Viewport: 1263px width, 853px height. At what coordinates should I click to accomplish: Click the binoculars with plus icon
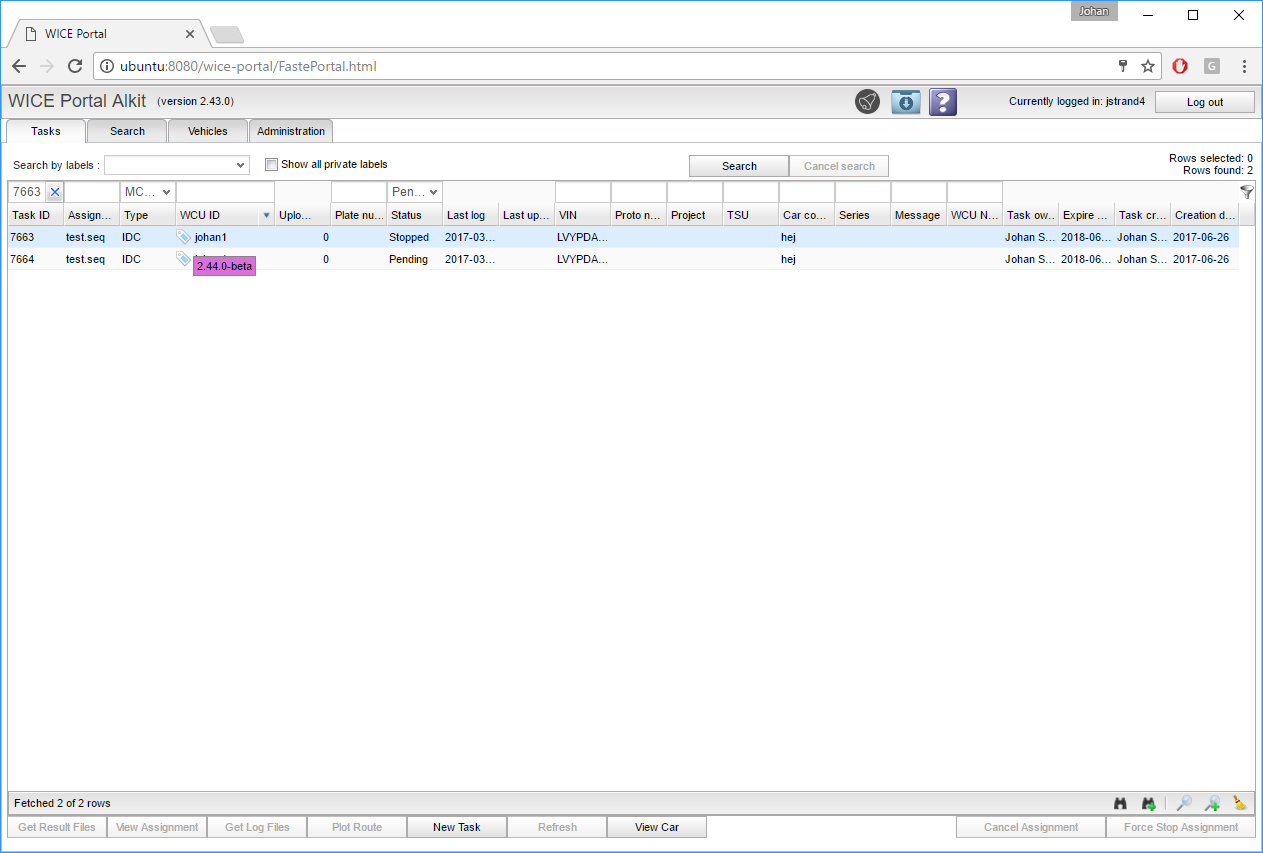1149,803
